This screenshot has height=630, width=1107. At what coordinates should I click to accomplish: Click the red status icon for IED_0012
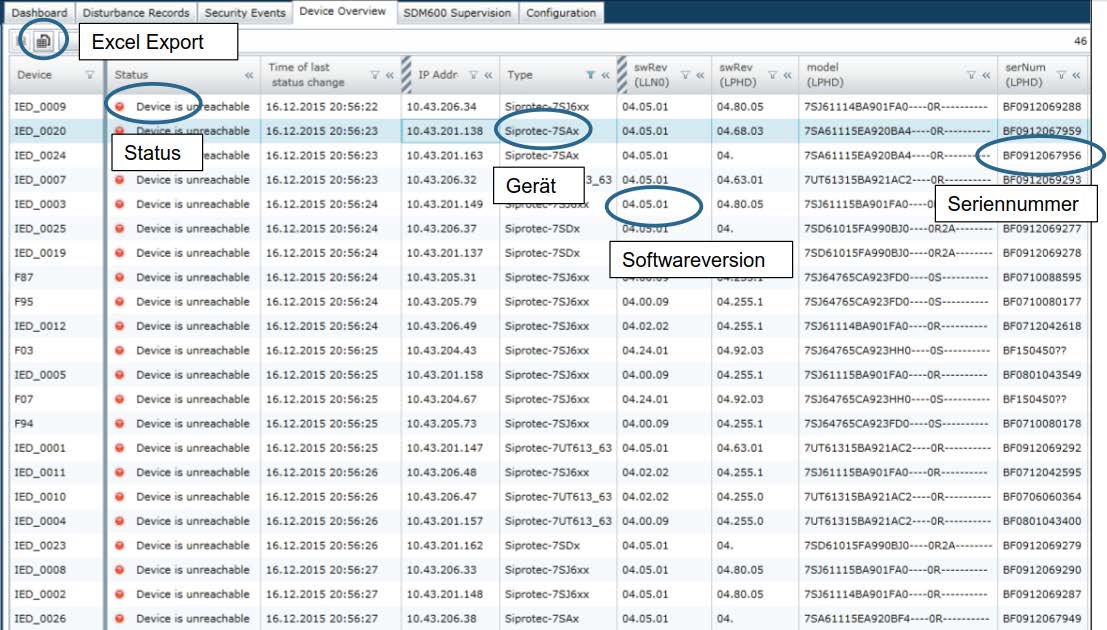(x=120, y=326)
